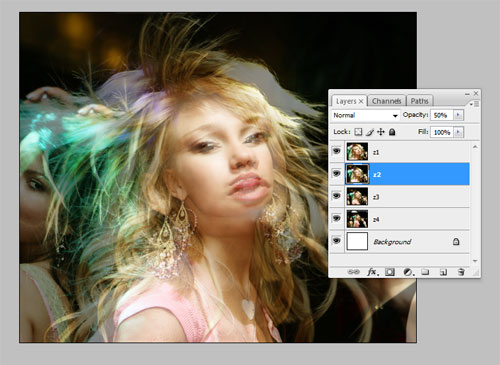Delete layer with the trash icon

[461, 272]
